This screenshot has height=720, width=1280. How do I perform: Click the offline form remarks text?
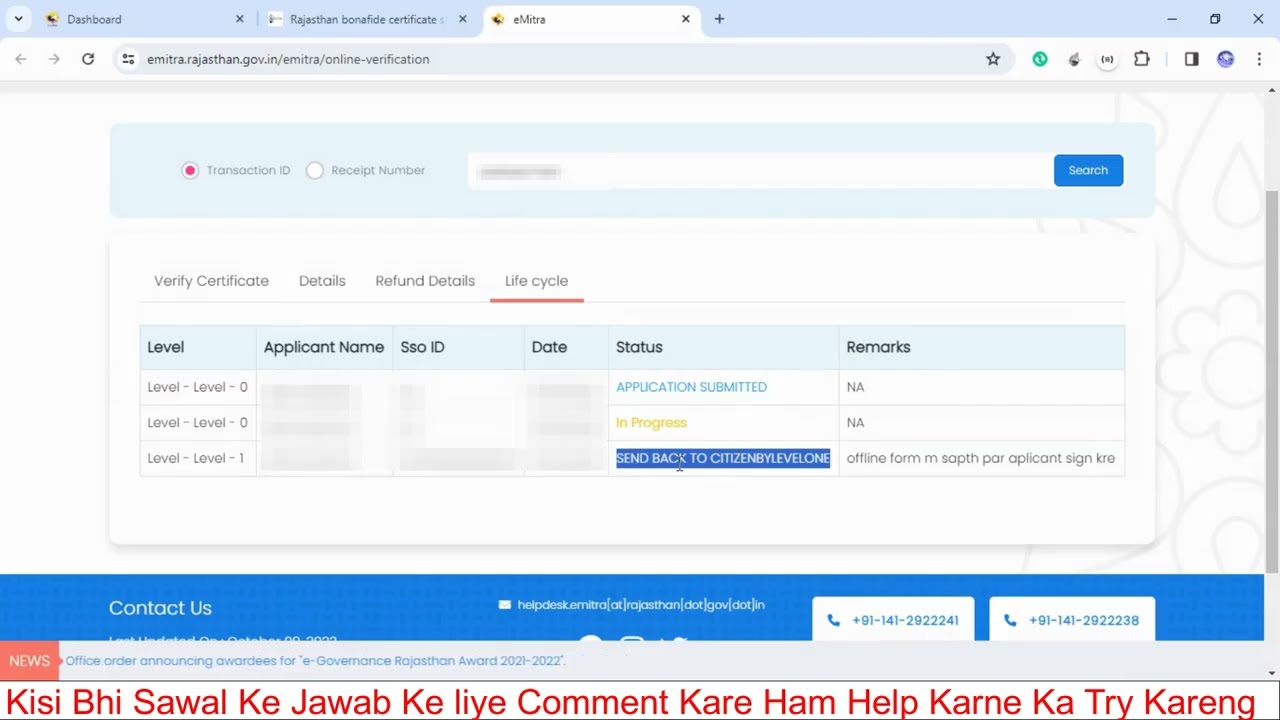tap(980, 458)
